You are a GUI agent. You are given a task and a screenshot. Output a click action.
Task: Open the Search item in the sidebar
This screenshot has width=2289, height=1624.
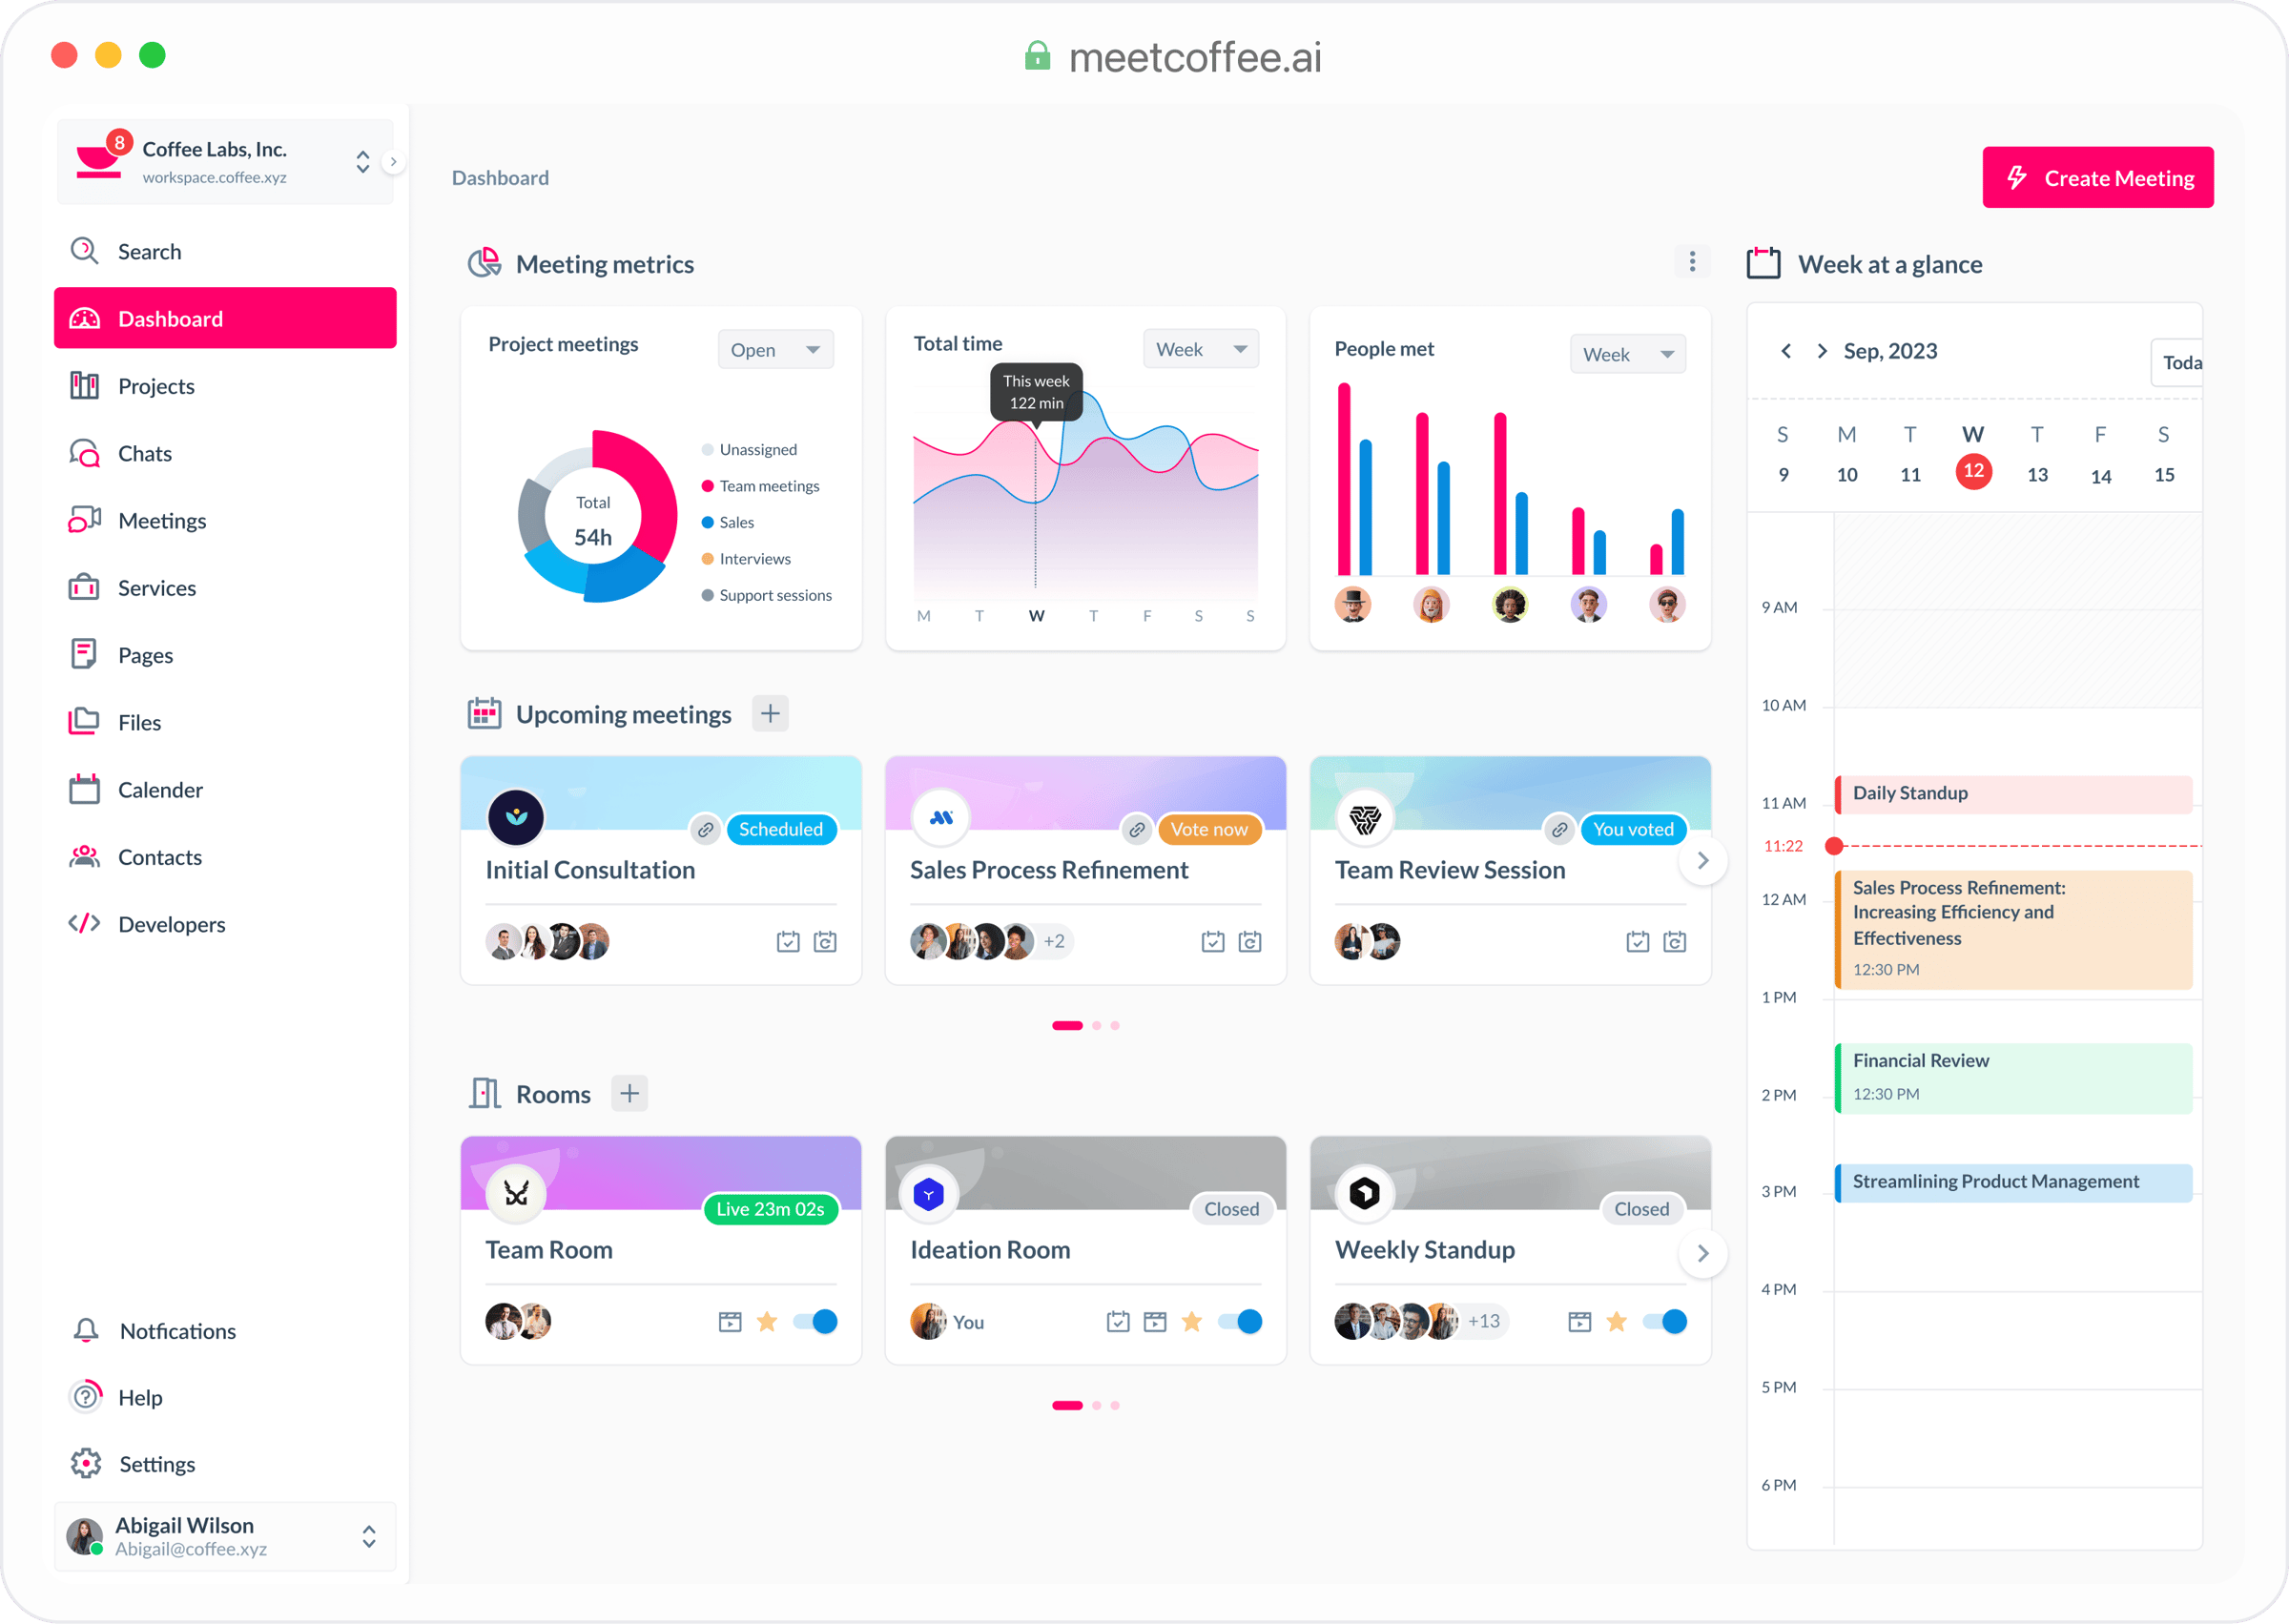point(225,251)
